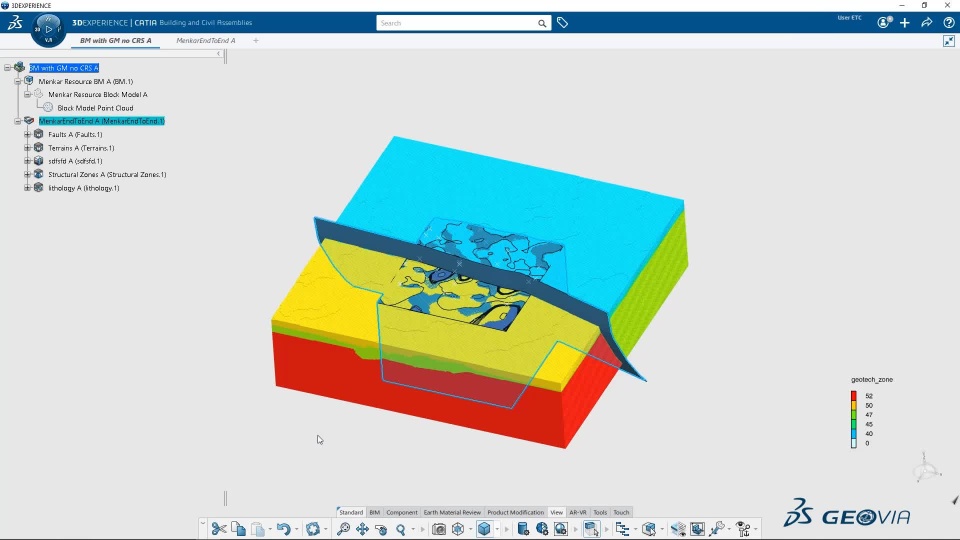Collapse the Menkar Resource Block Model A node
Image resolution: width=960 pixels, height=540 pixels.
pyautogui.click(x=28, y=95)
